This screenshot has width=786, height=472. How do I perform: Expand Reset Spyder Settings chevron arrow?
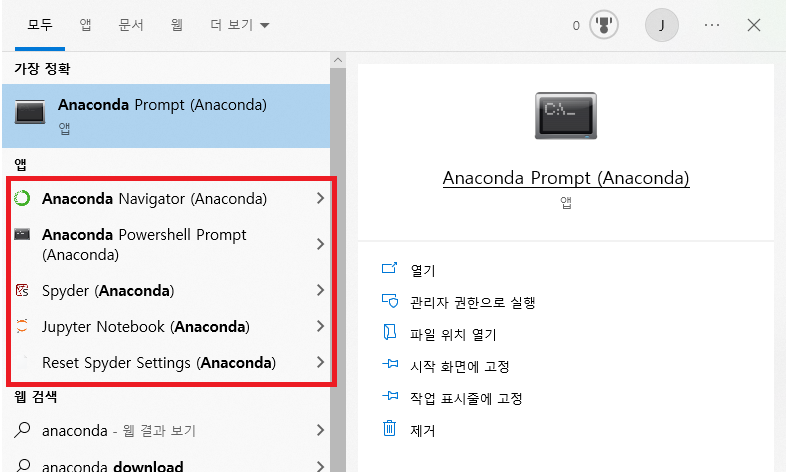coord(320,362)
